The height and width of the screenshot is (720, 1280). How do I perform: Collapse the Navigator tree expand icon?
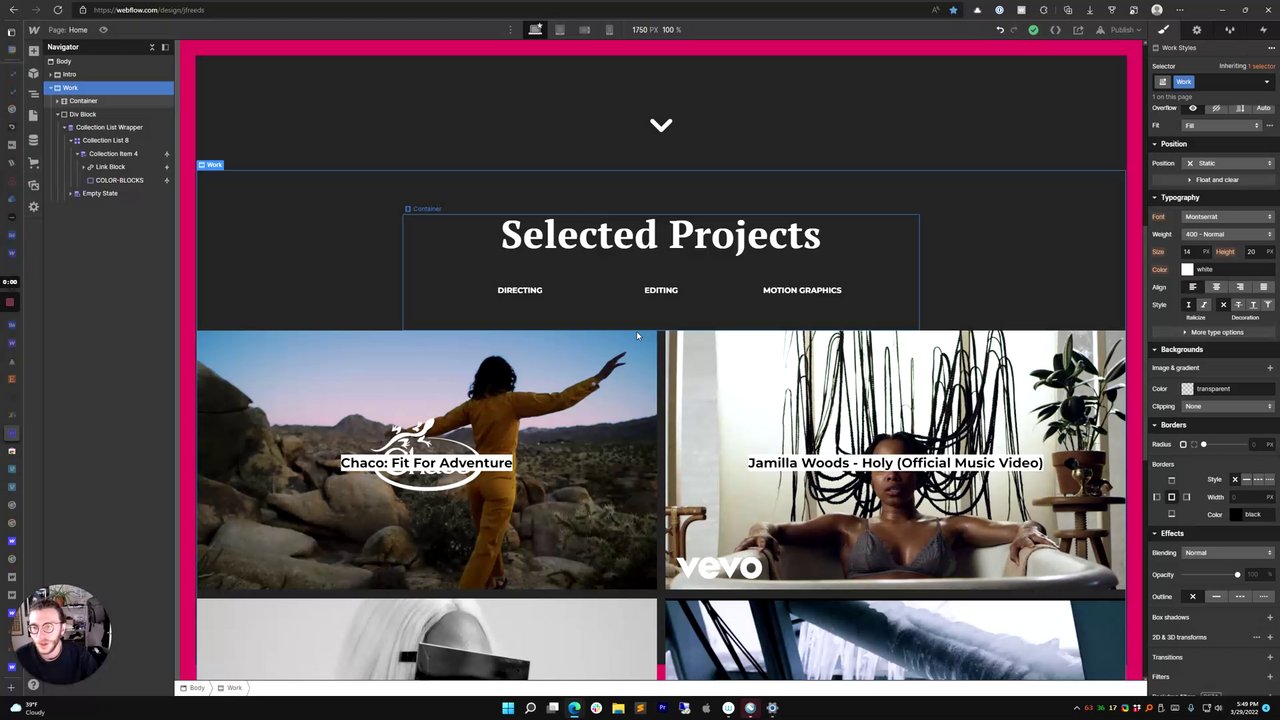pyautogui.click(x=152, y=47)
